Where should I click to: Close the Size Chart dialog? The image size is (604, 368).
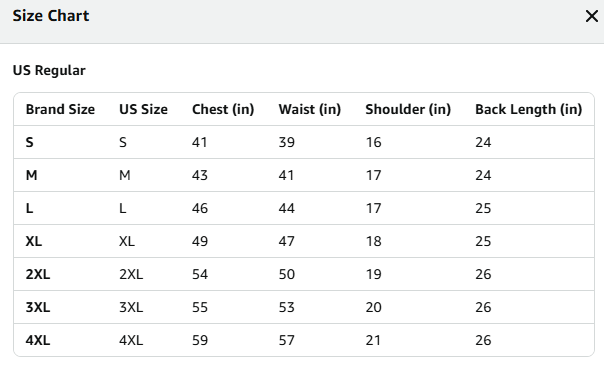coord(592,16)
